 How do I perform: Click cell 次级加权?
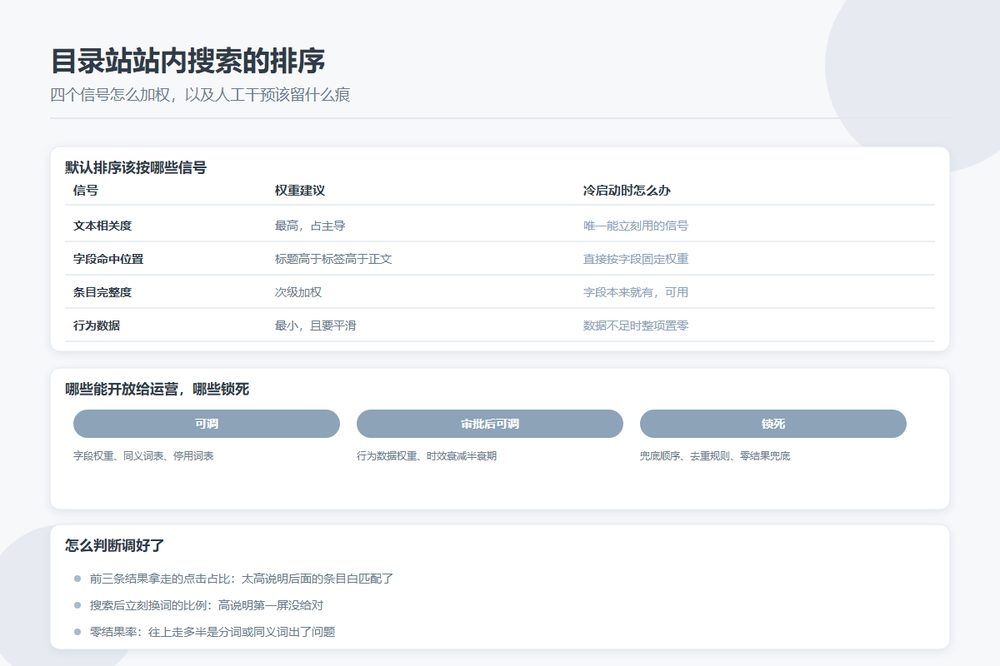click(x=298, y=292)
